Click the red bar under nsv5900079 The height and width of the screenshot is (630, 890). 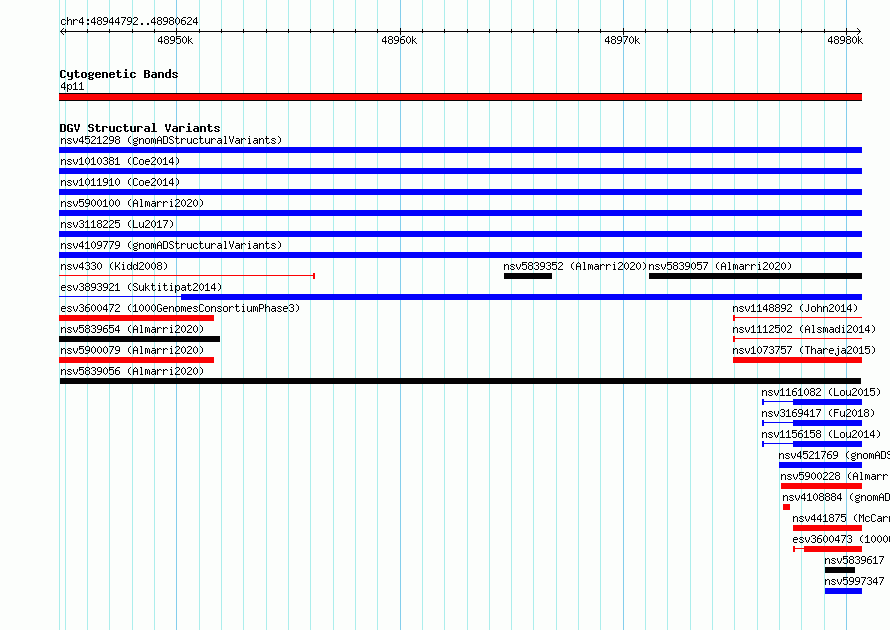(x=136, y=360)
